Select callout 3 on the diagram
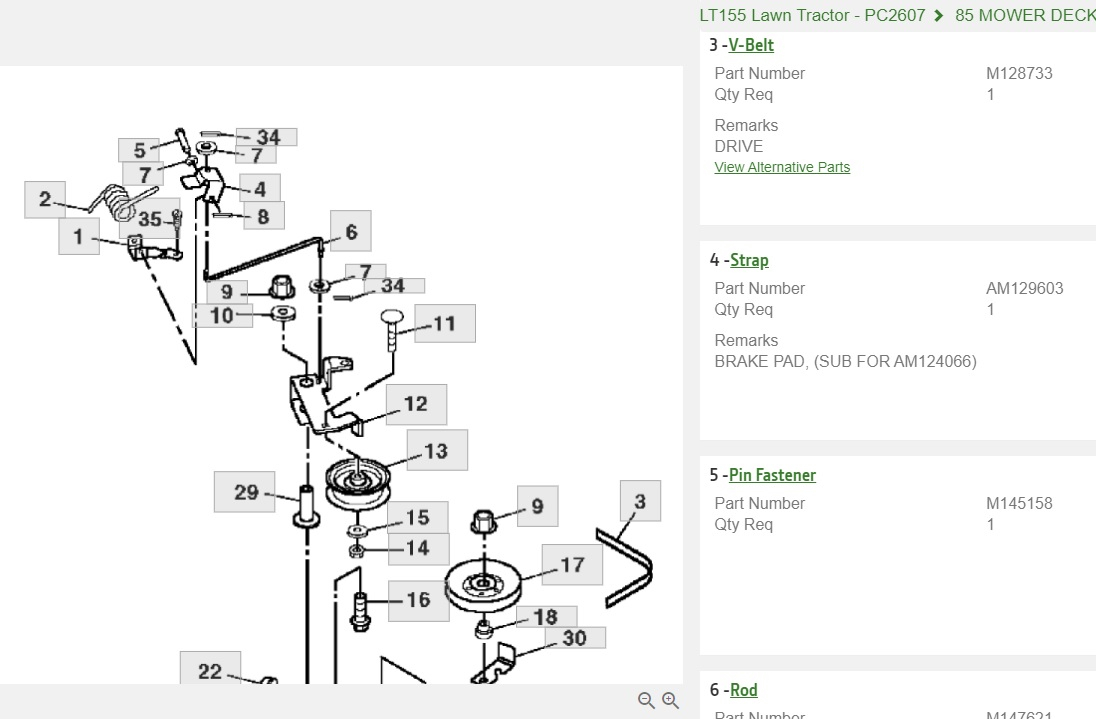 click(x=640, y=502)
